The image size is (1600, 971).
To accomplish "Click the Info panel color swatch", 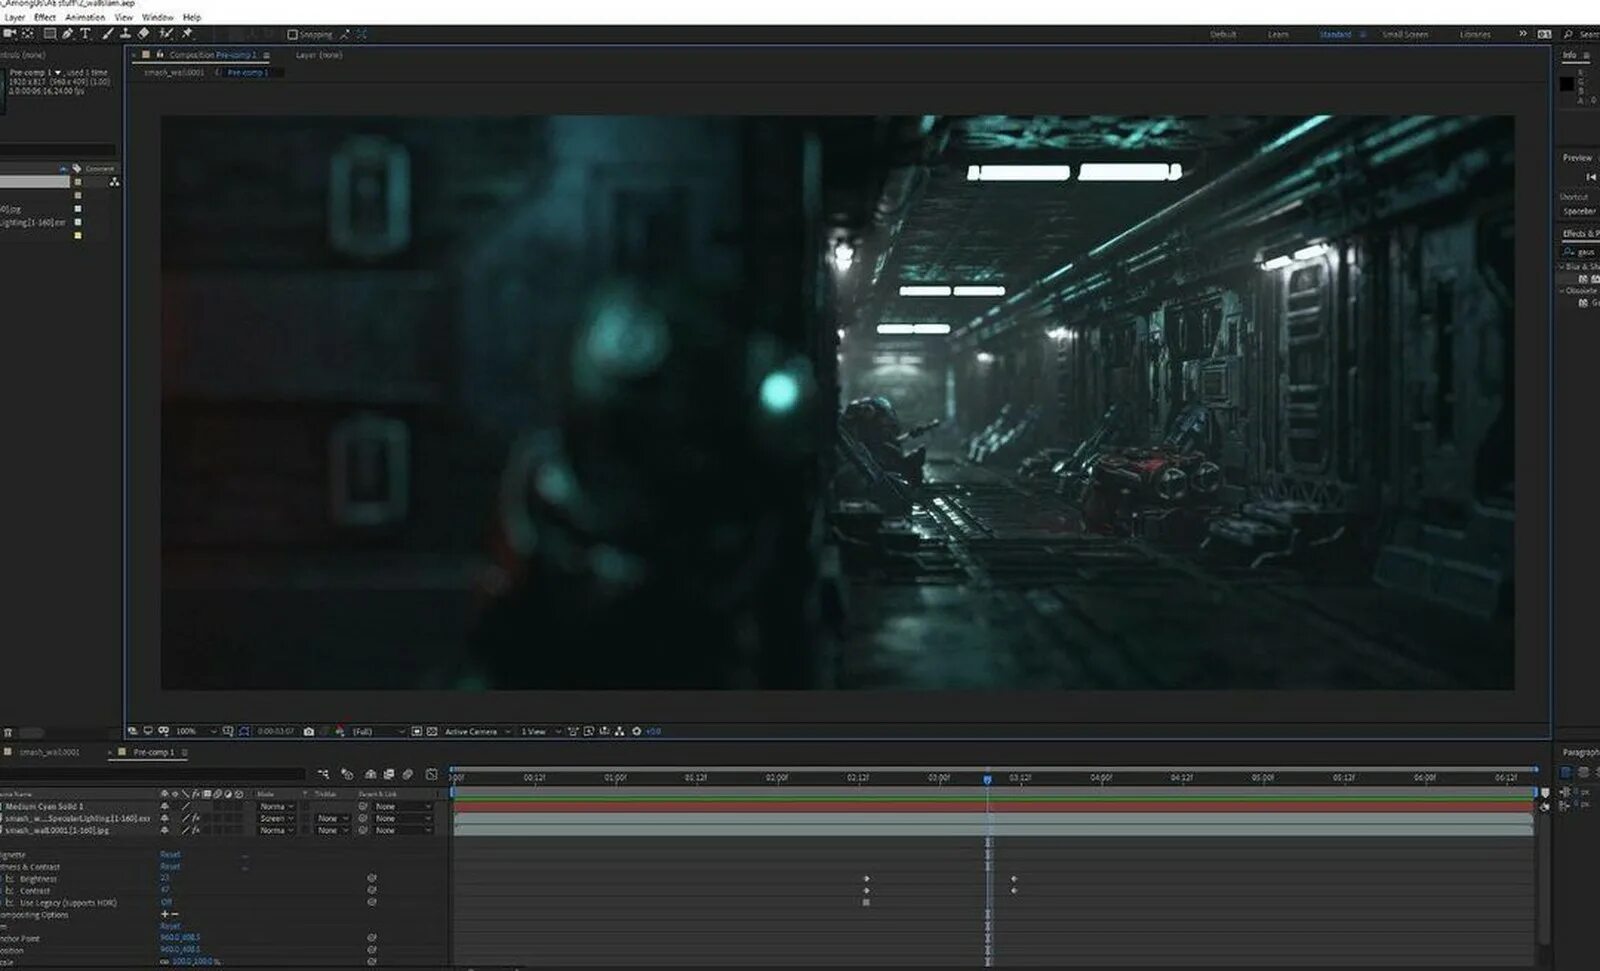I will [1566, 84].
